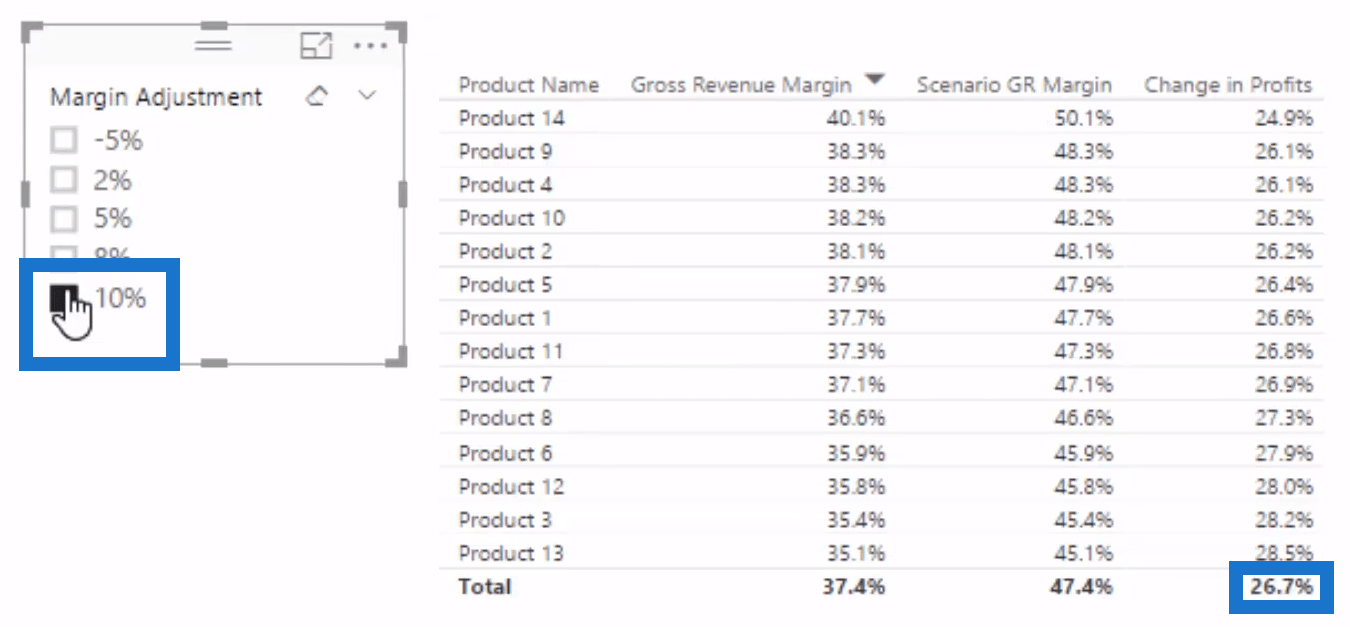1350x627 pixels.
Task: Click the total 47.4% scenario margin
Action: (1082, 587)
